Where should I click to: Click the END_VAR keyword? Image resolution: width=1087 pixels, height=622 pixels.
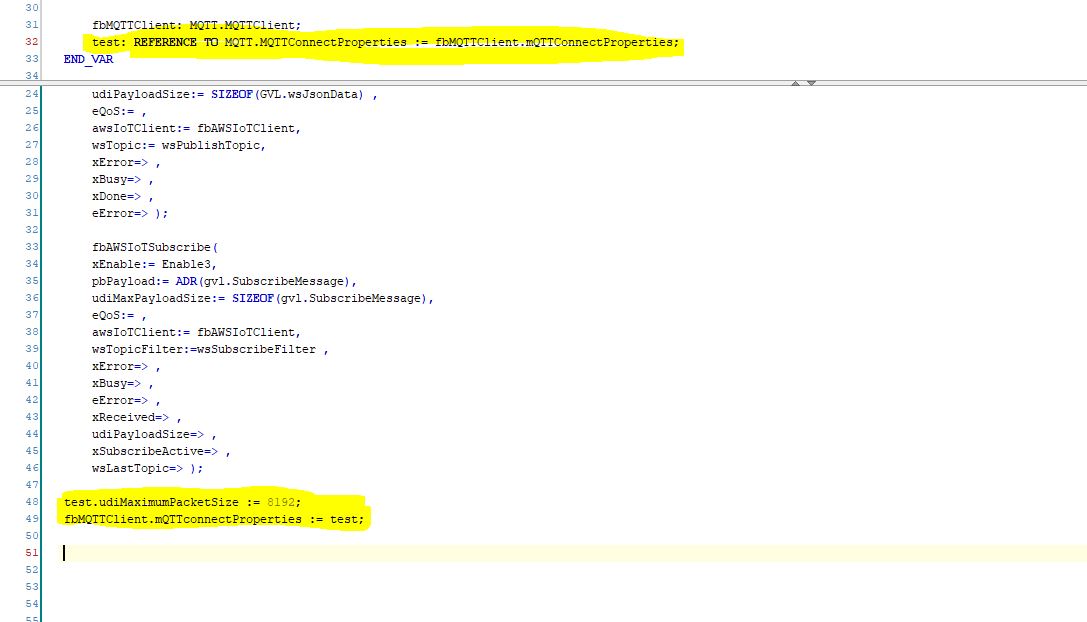88,59
